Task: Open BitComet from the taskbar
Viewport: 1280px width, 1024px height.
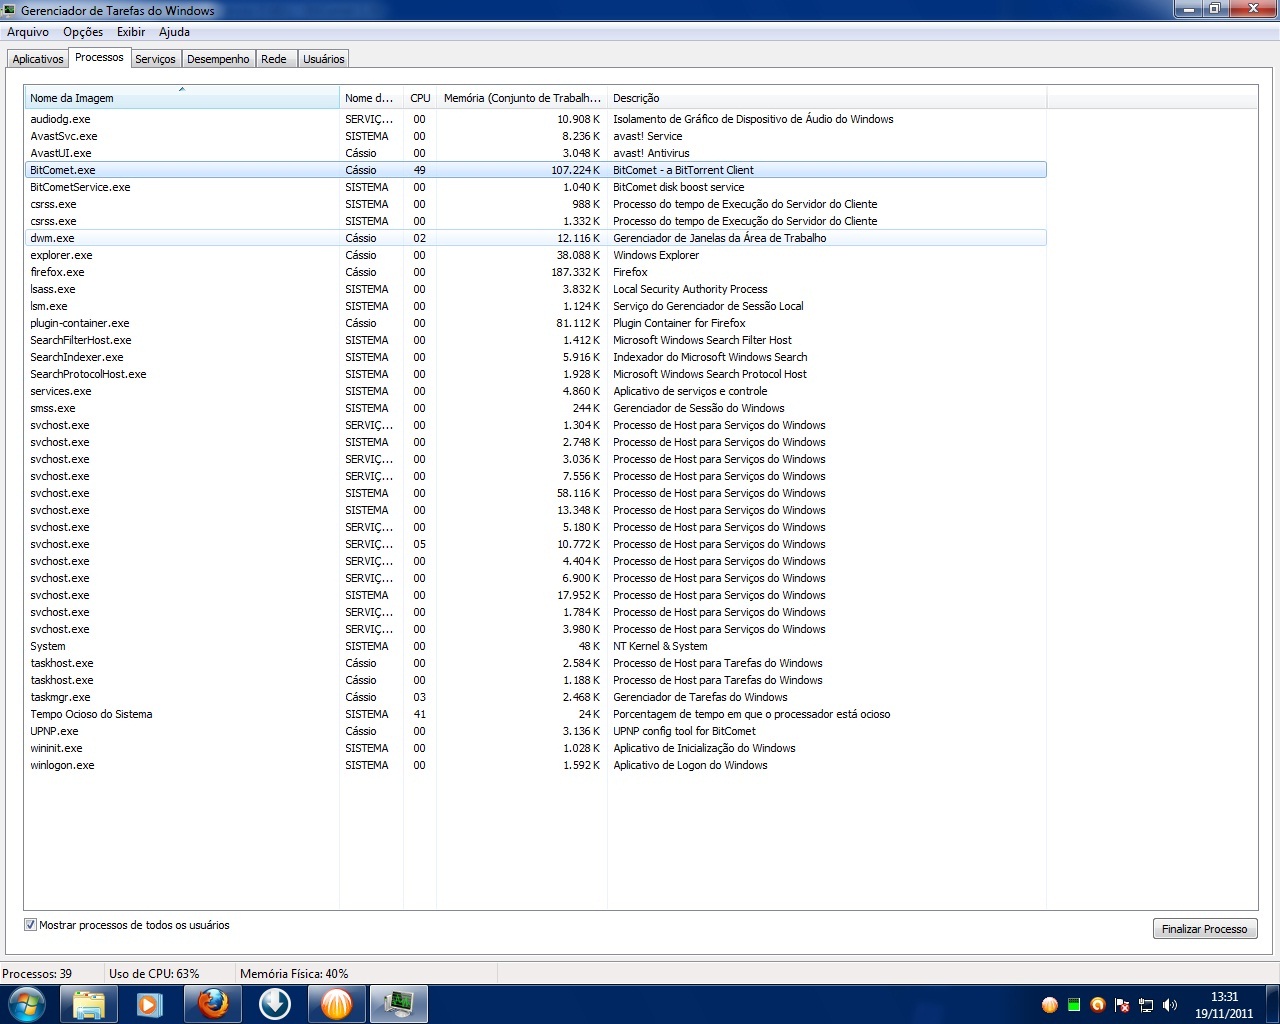Action: 336,1003
